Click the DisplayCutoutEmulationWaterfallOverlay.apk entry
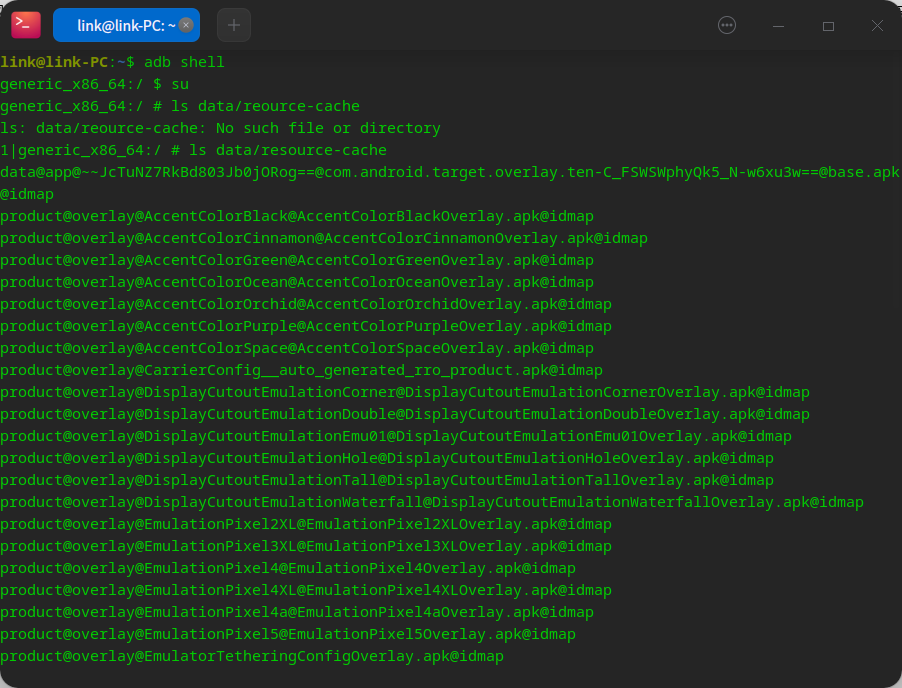This screenshot has height=688, width=902. (x=432, y=502)
